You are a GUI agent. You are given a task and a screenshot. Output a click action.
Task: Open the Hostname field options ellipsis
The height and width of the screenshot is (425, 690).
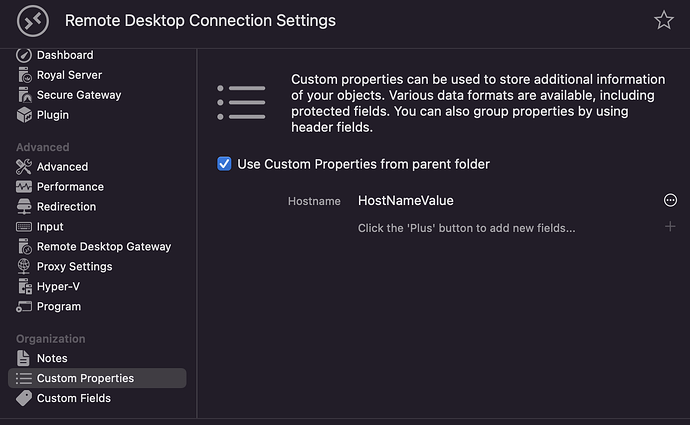[x=670, y=201]
